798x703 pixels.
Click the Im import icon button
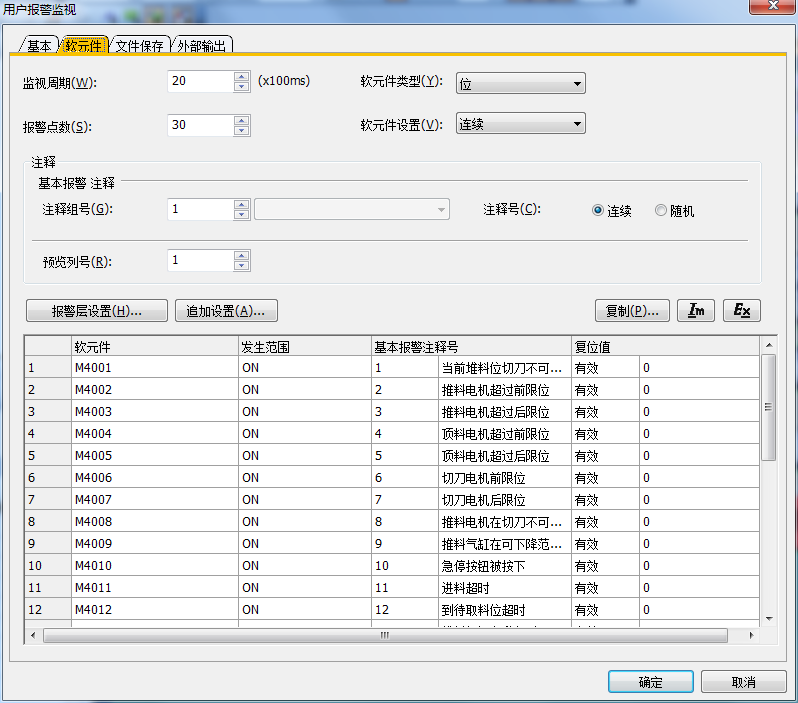pyautogui.click(x=695, y=310)
